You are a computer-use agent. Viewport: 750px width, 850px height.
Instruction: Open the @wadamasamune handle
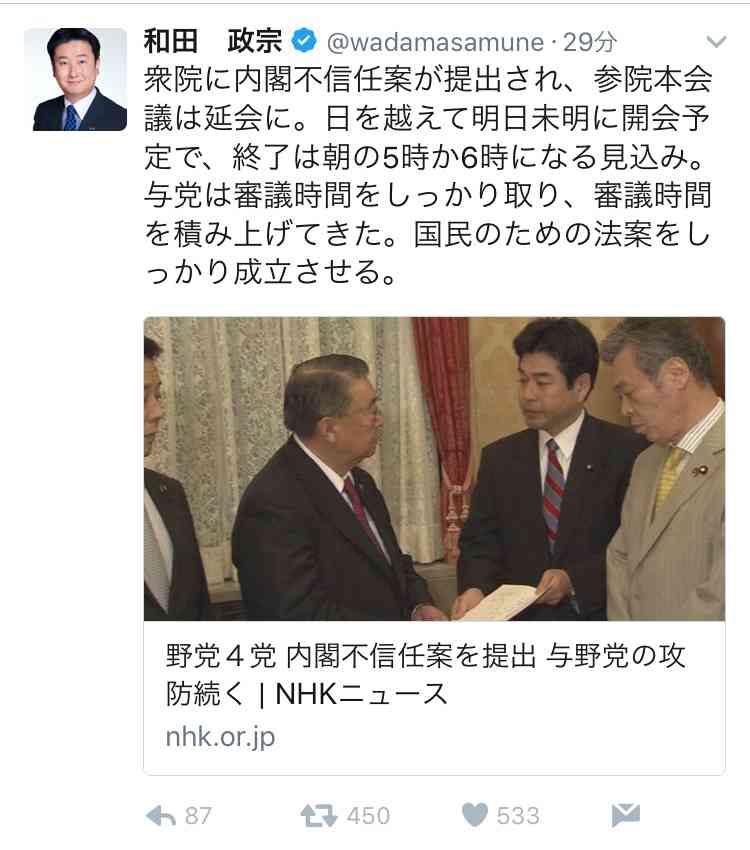coord(435,42)
